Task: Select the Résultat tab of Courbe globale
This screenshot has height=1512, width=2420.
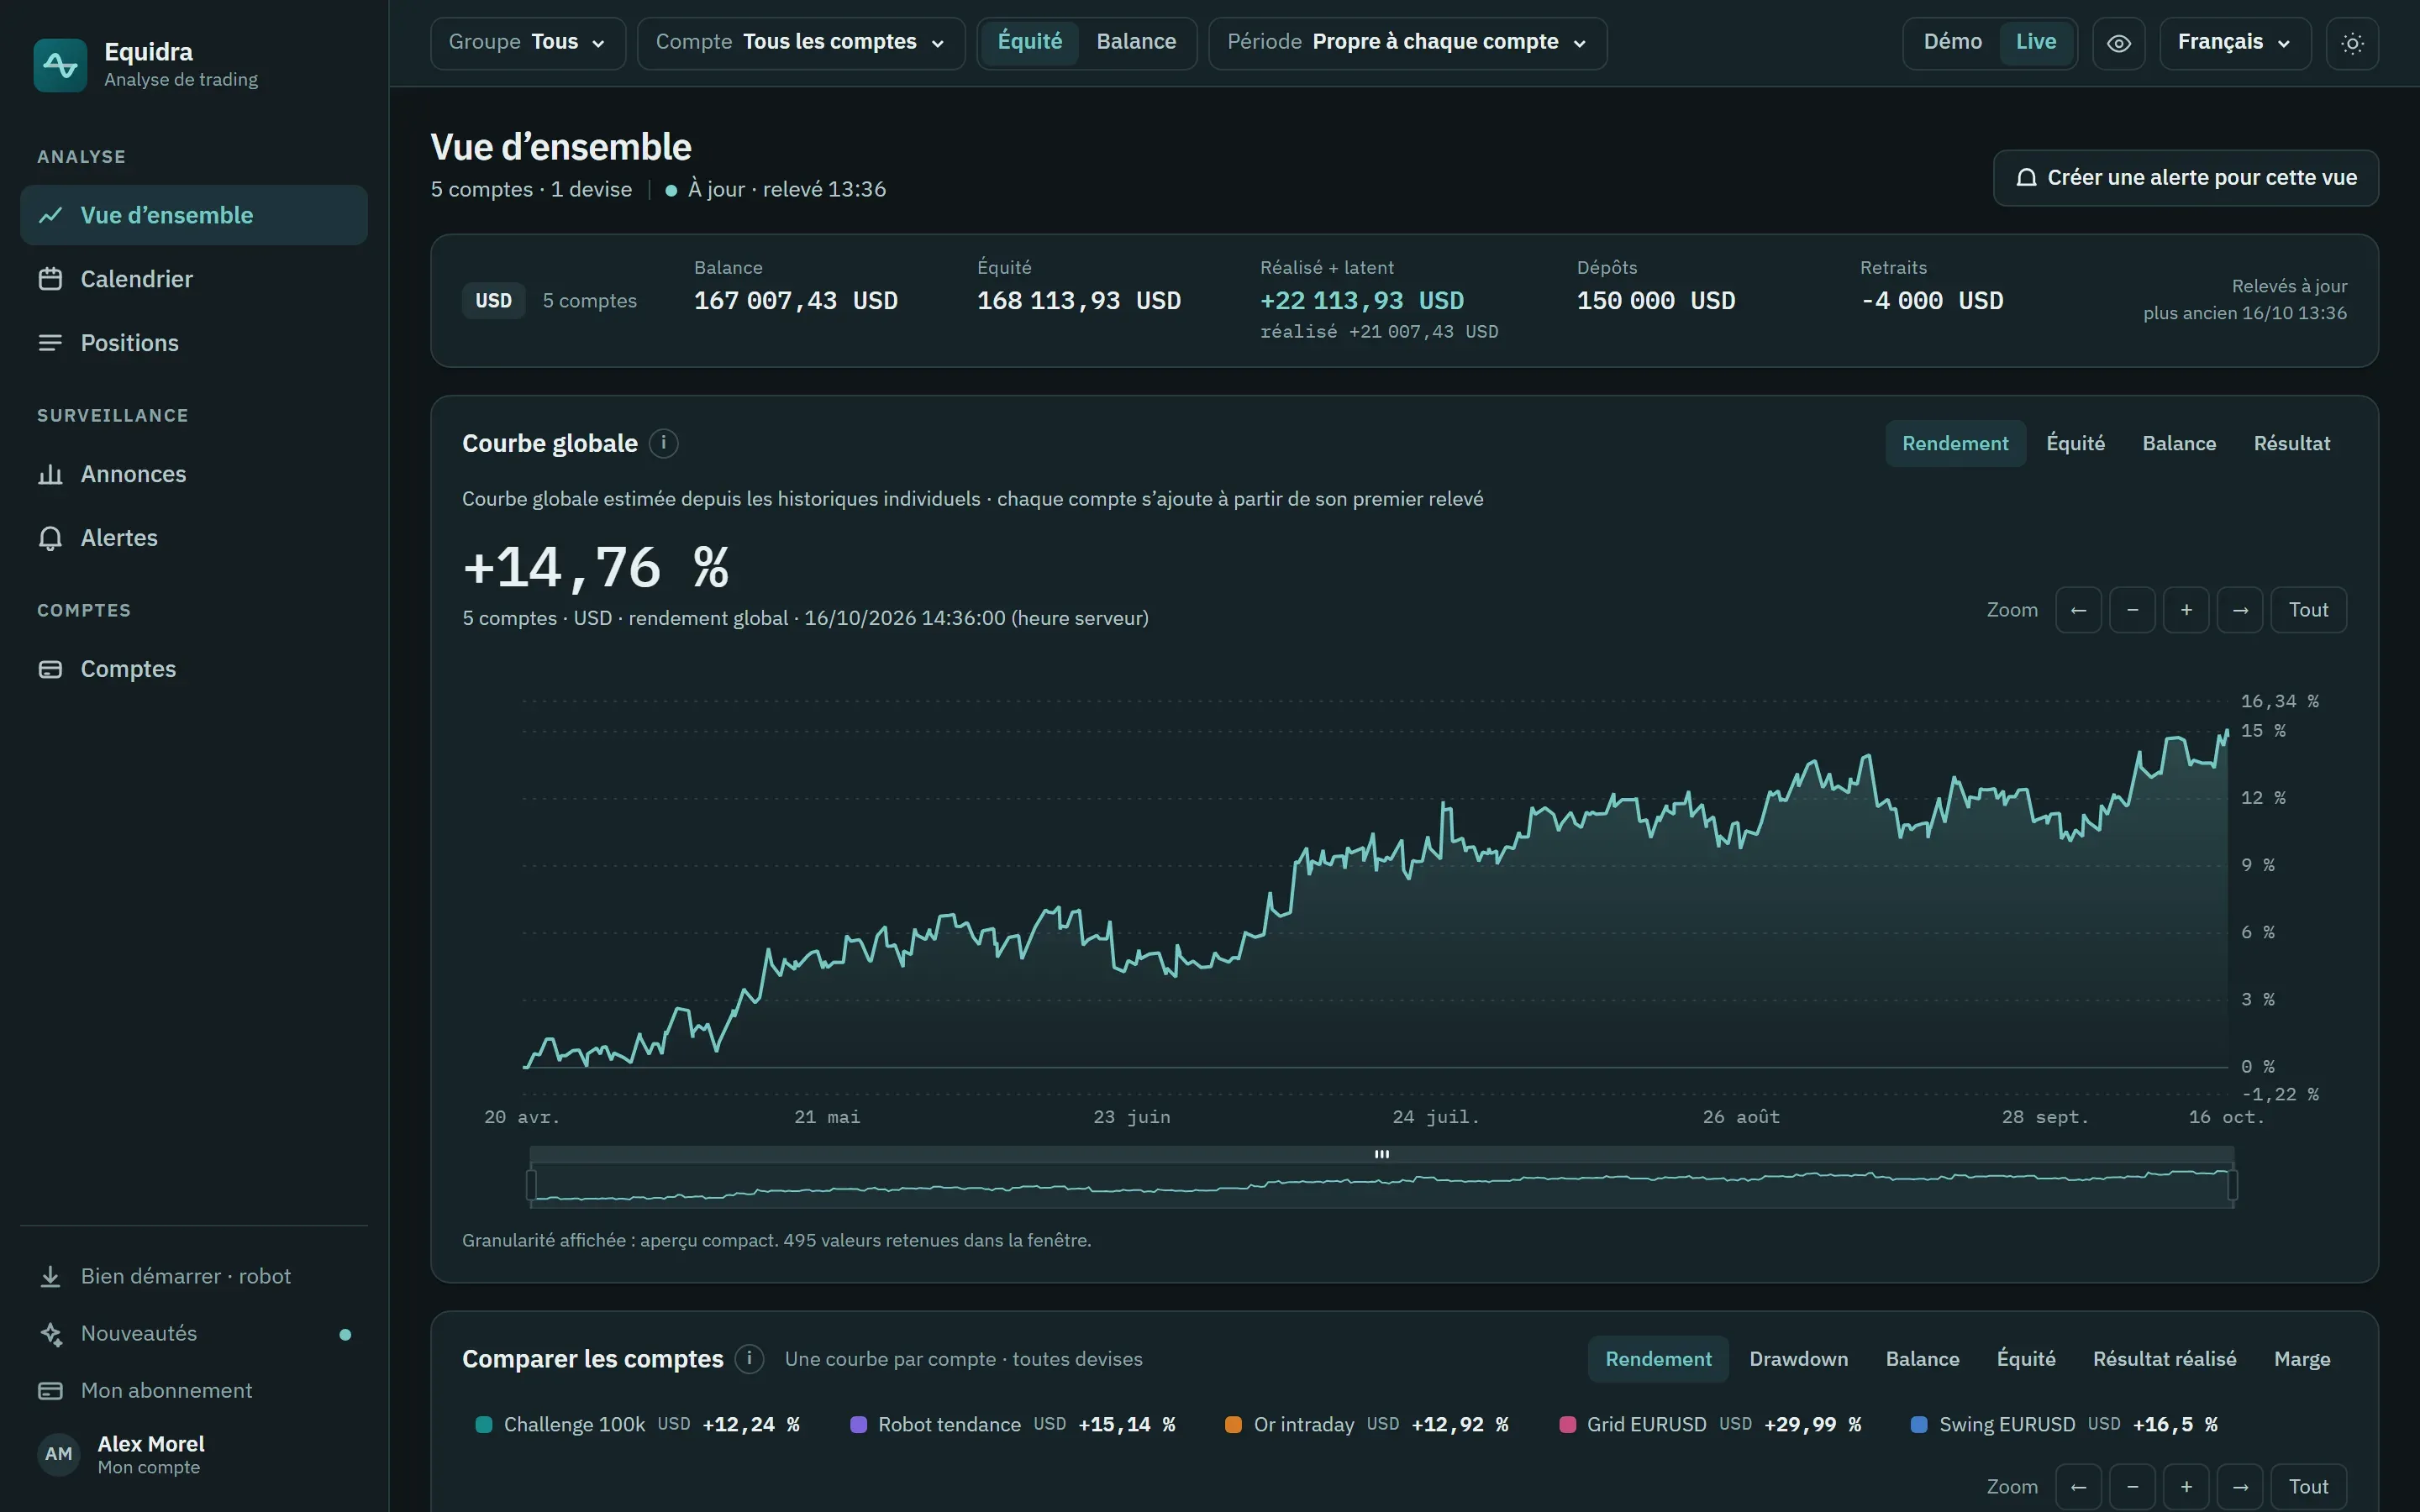Action: (2291, 443)
